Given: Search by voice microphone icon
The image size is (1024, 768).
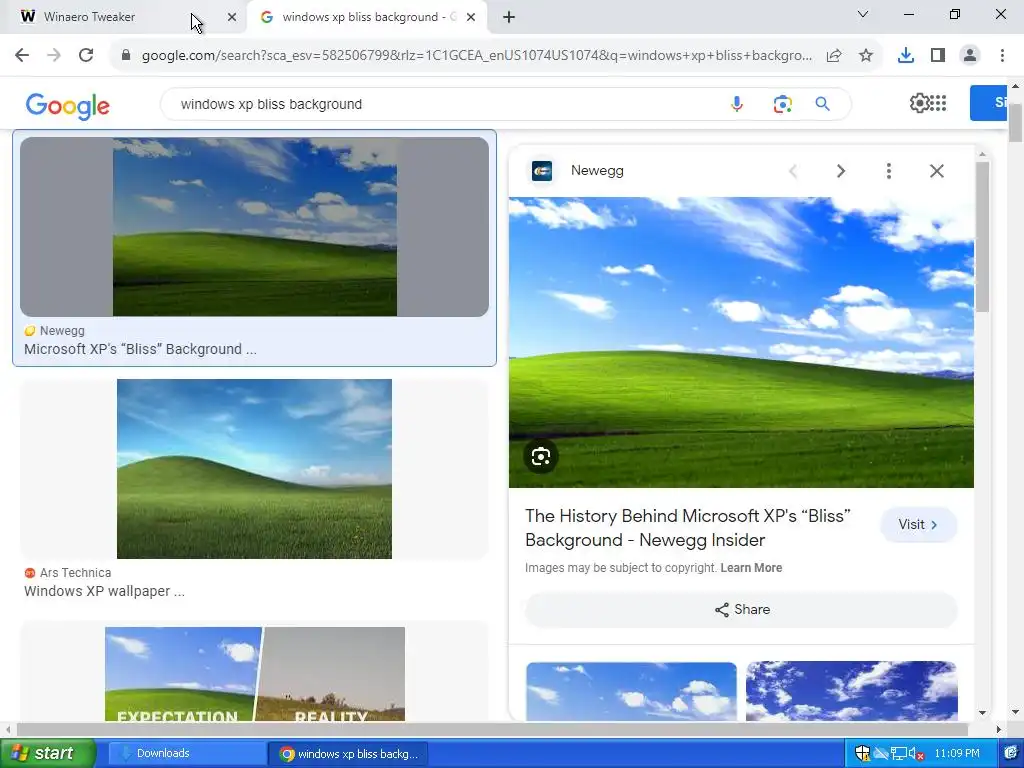Looking at the screenshot, I should point(737,104).
